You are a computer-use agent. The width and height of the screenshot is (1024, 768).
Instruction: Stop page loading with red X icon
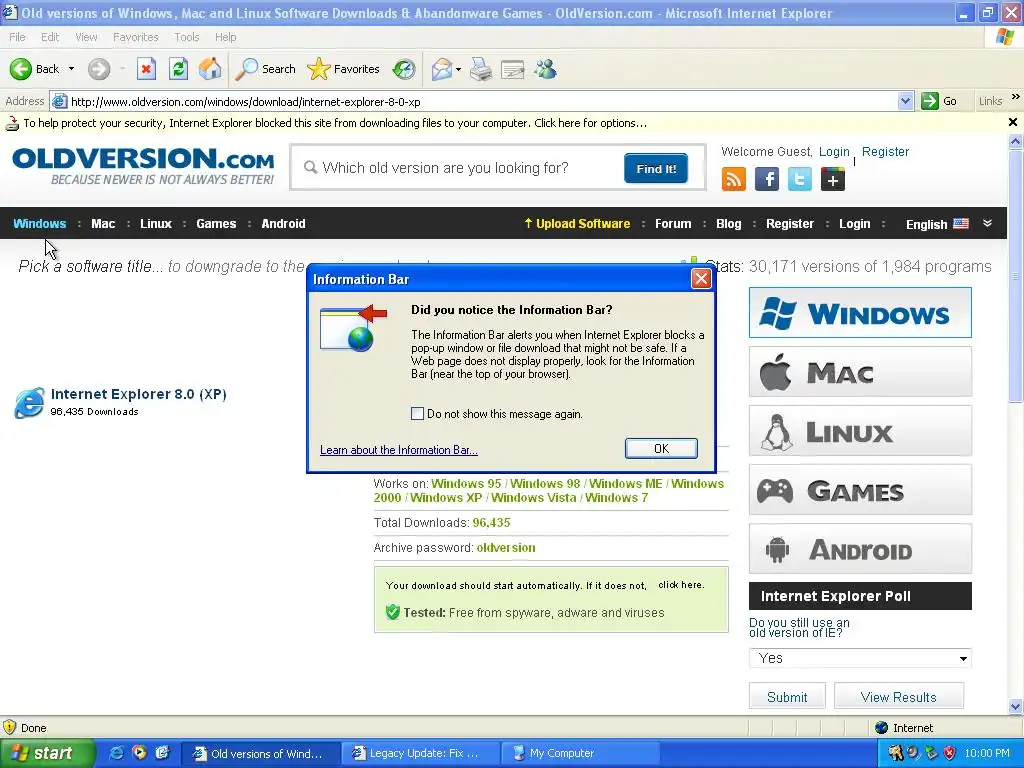tap(146, 69)
